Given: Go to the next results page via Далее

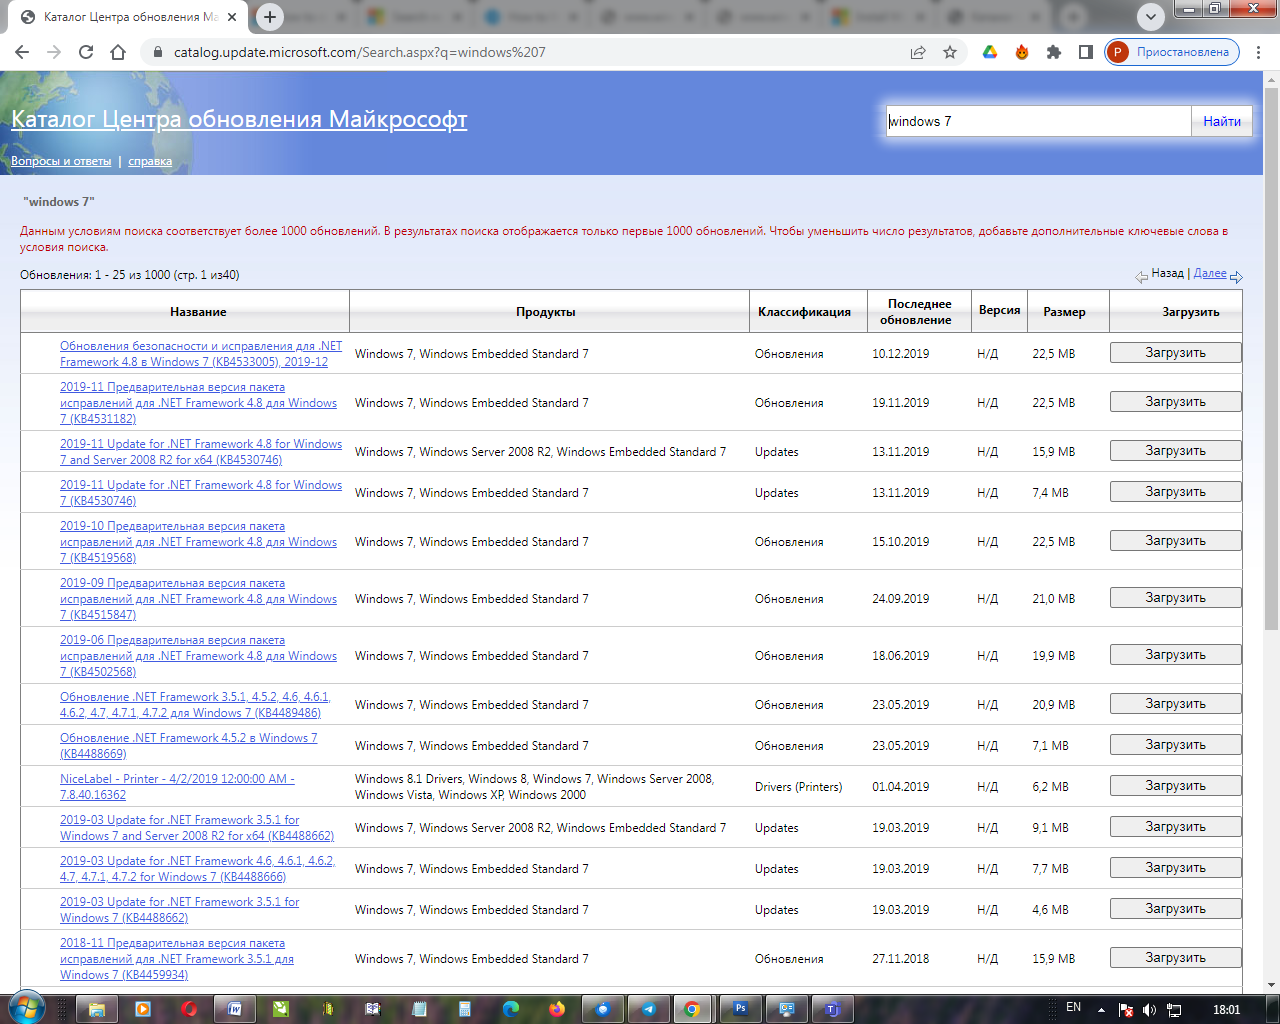Looking at the screenshot, I should coord(1210,273).
